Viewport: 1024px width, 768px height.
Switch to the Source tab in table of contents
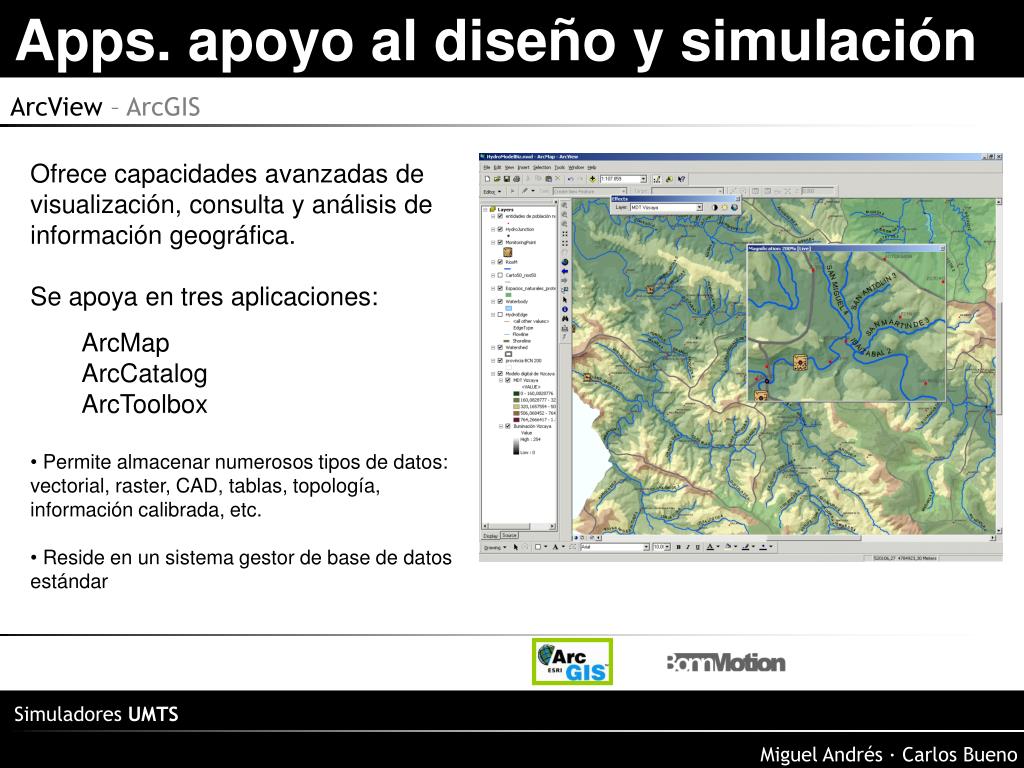(x=509, y=536)
